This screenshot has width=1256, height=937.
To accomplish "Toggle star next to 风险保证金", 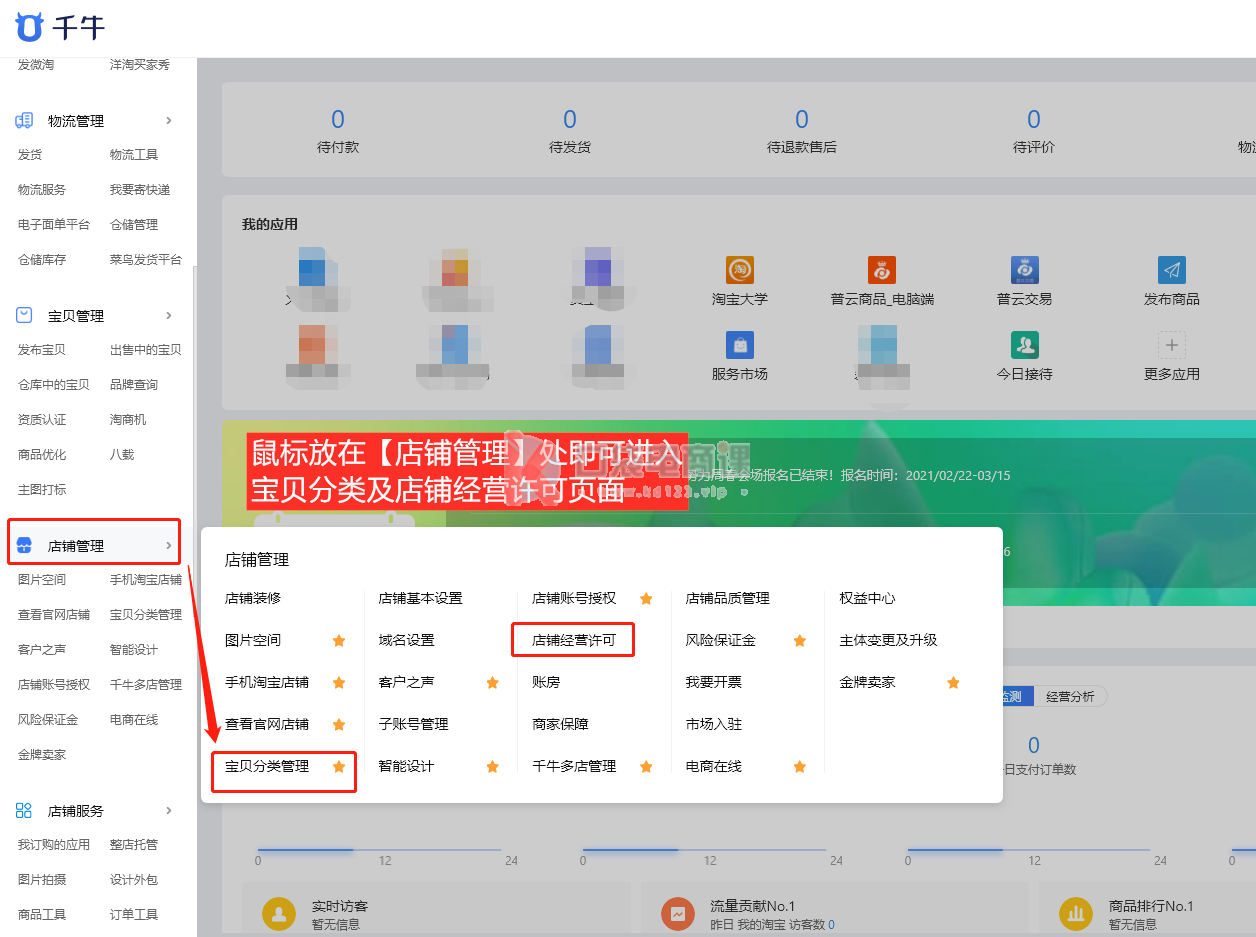I will click(x=800, y=640).
